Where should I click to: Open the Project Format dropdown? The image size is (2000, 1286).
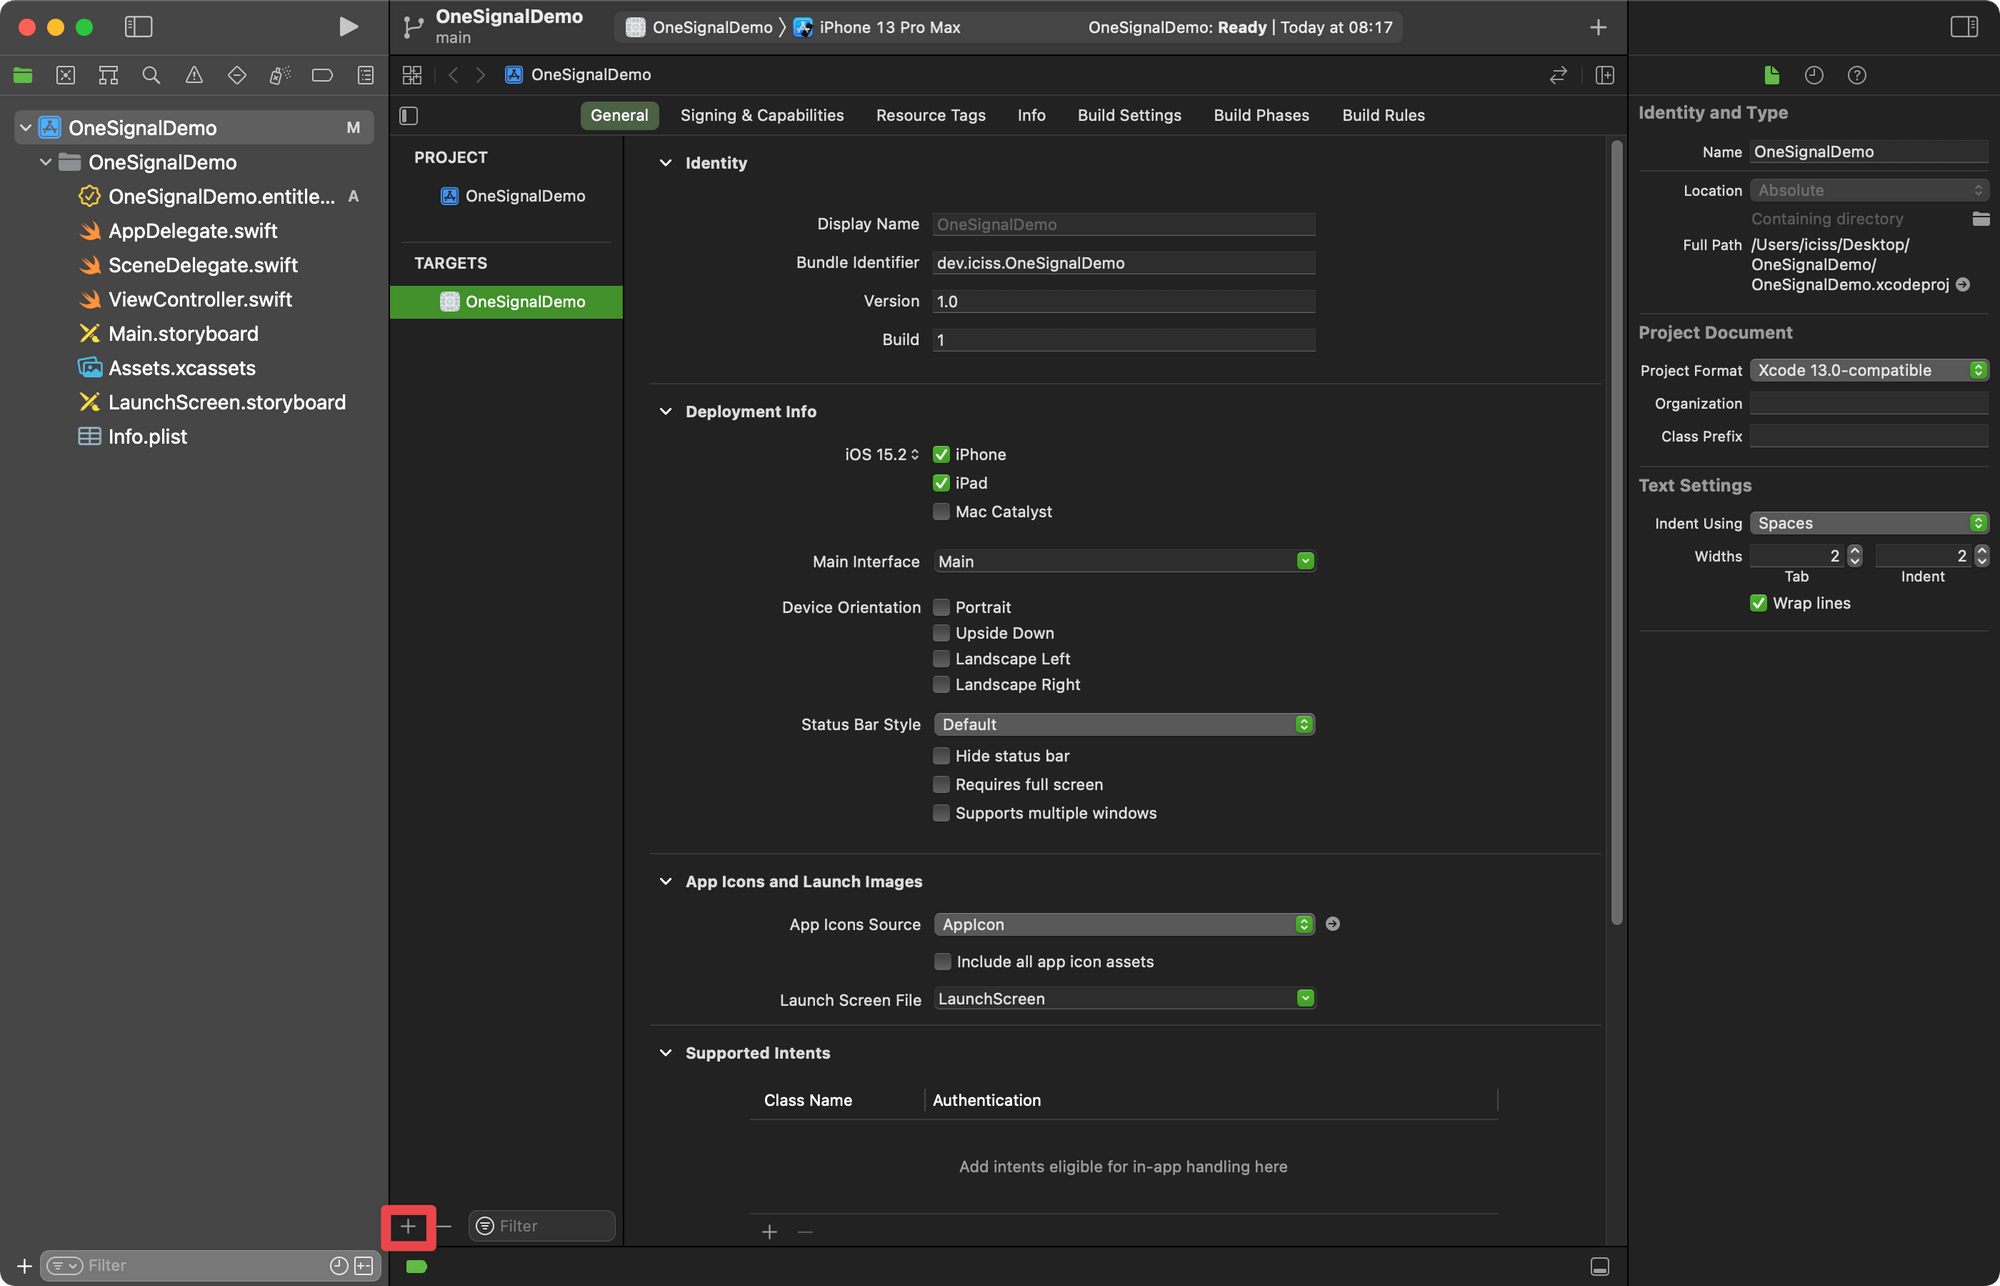1869,370
